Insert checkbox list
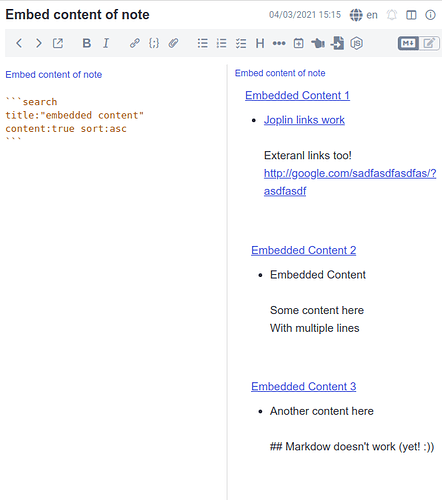This screenshot has width=442, height=500. [241, 43]
